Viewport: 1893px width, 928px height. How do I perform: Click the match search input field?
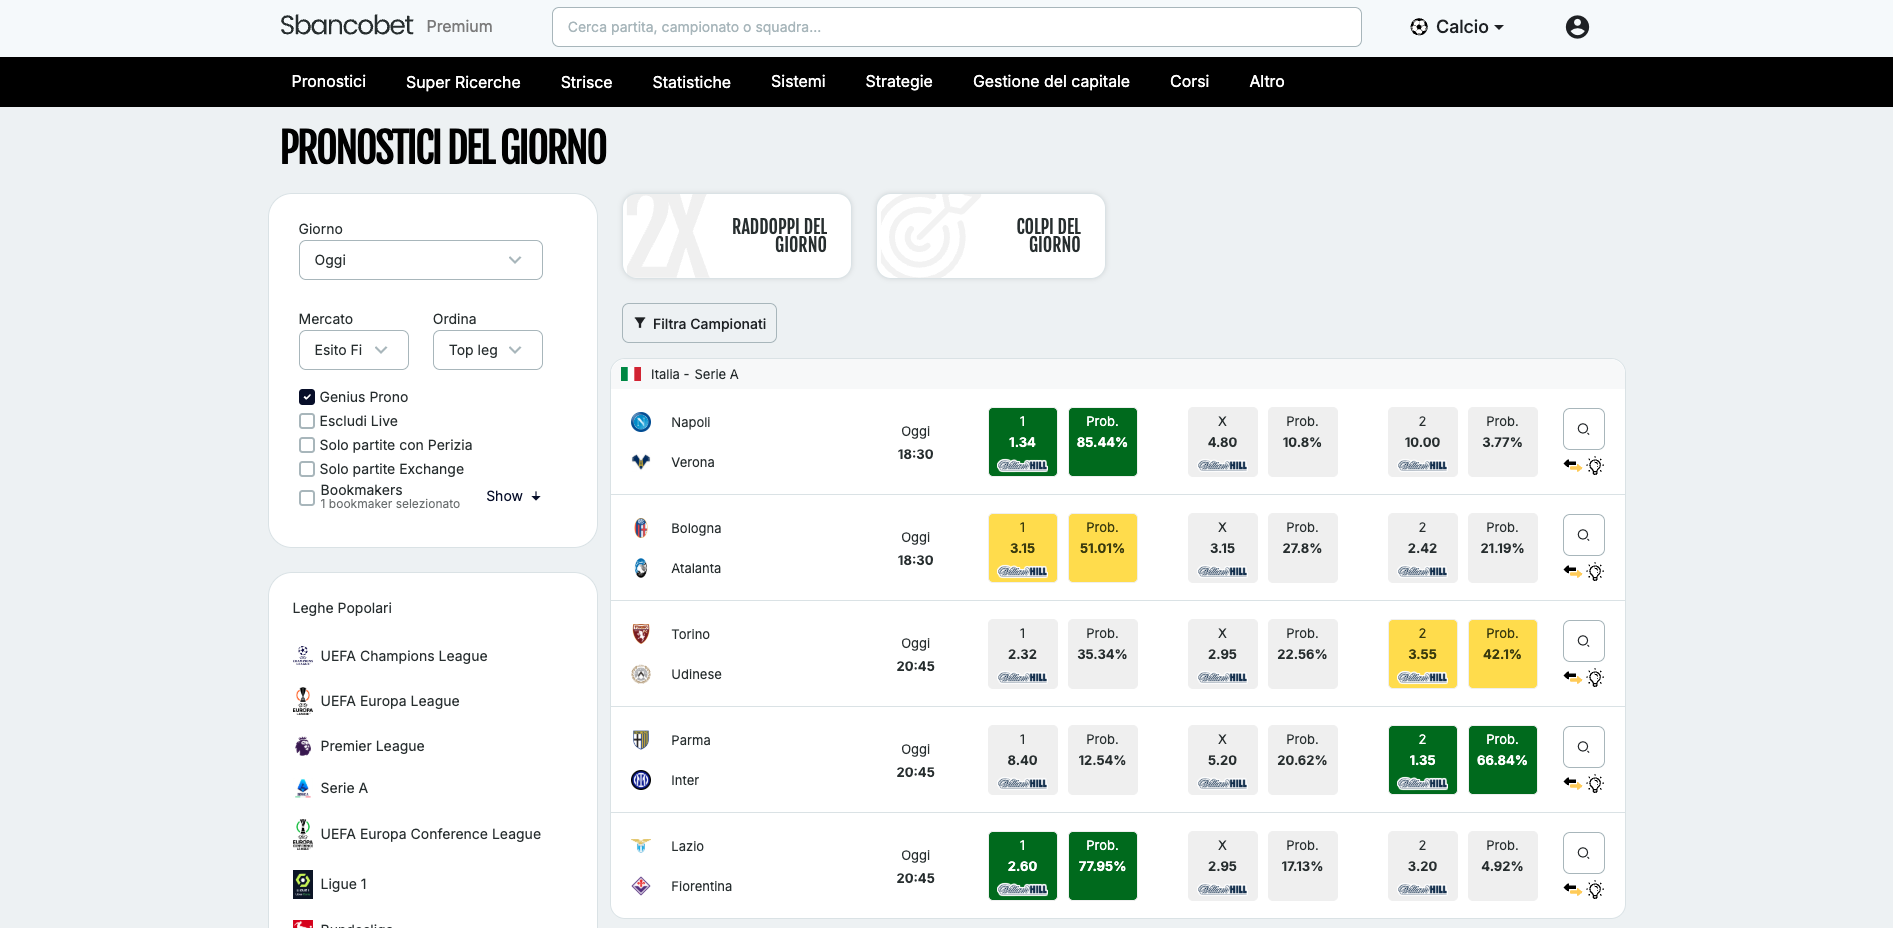[956, 27]
